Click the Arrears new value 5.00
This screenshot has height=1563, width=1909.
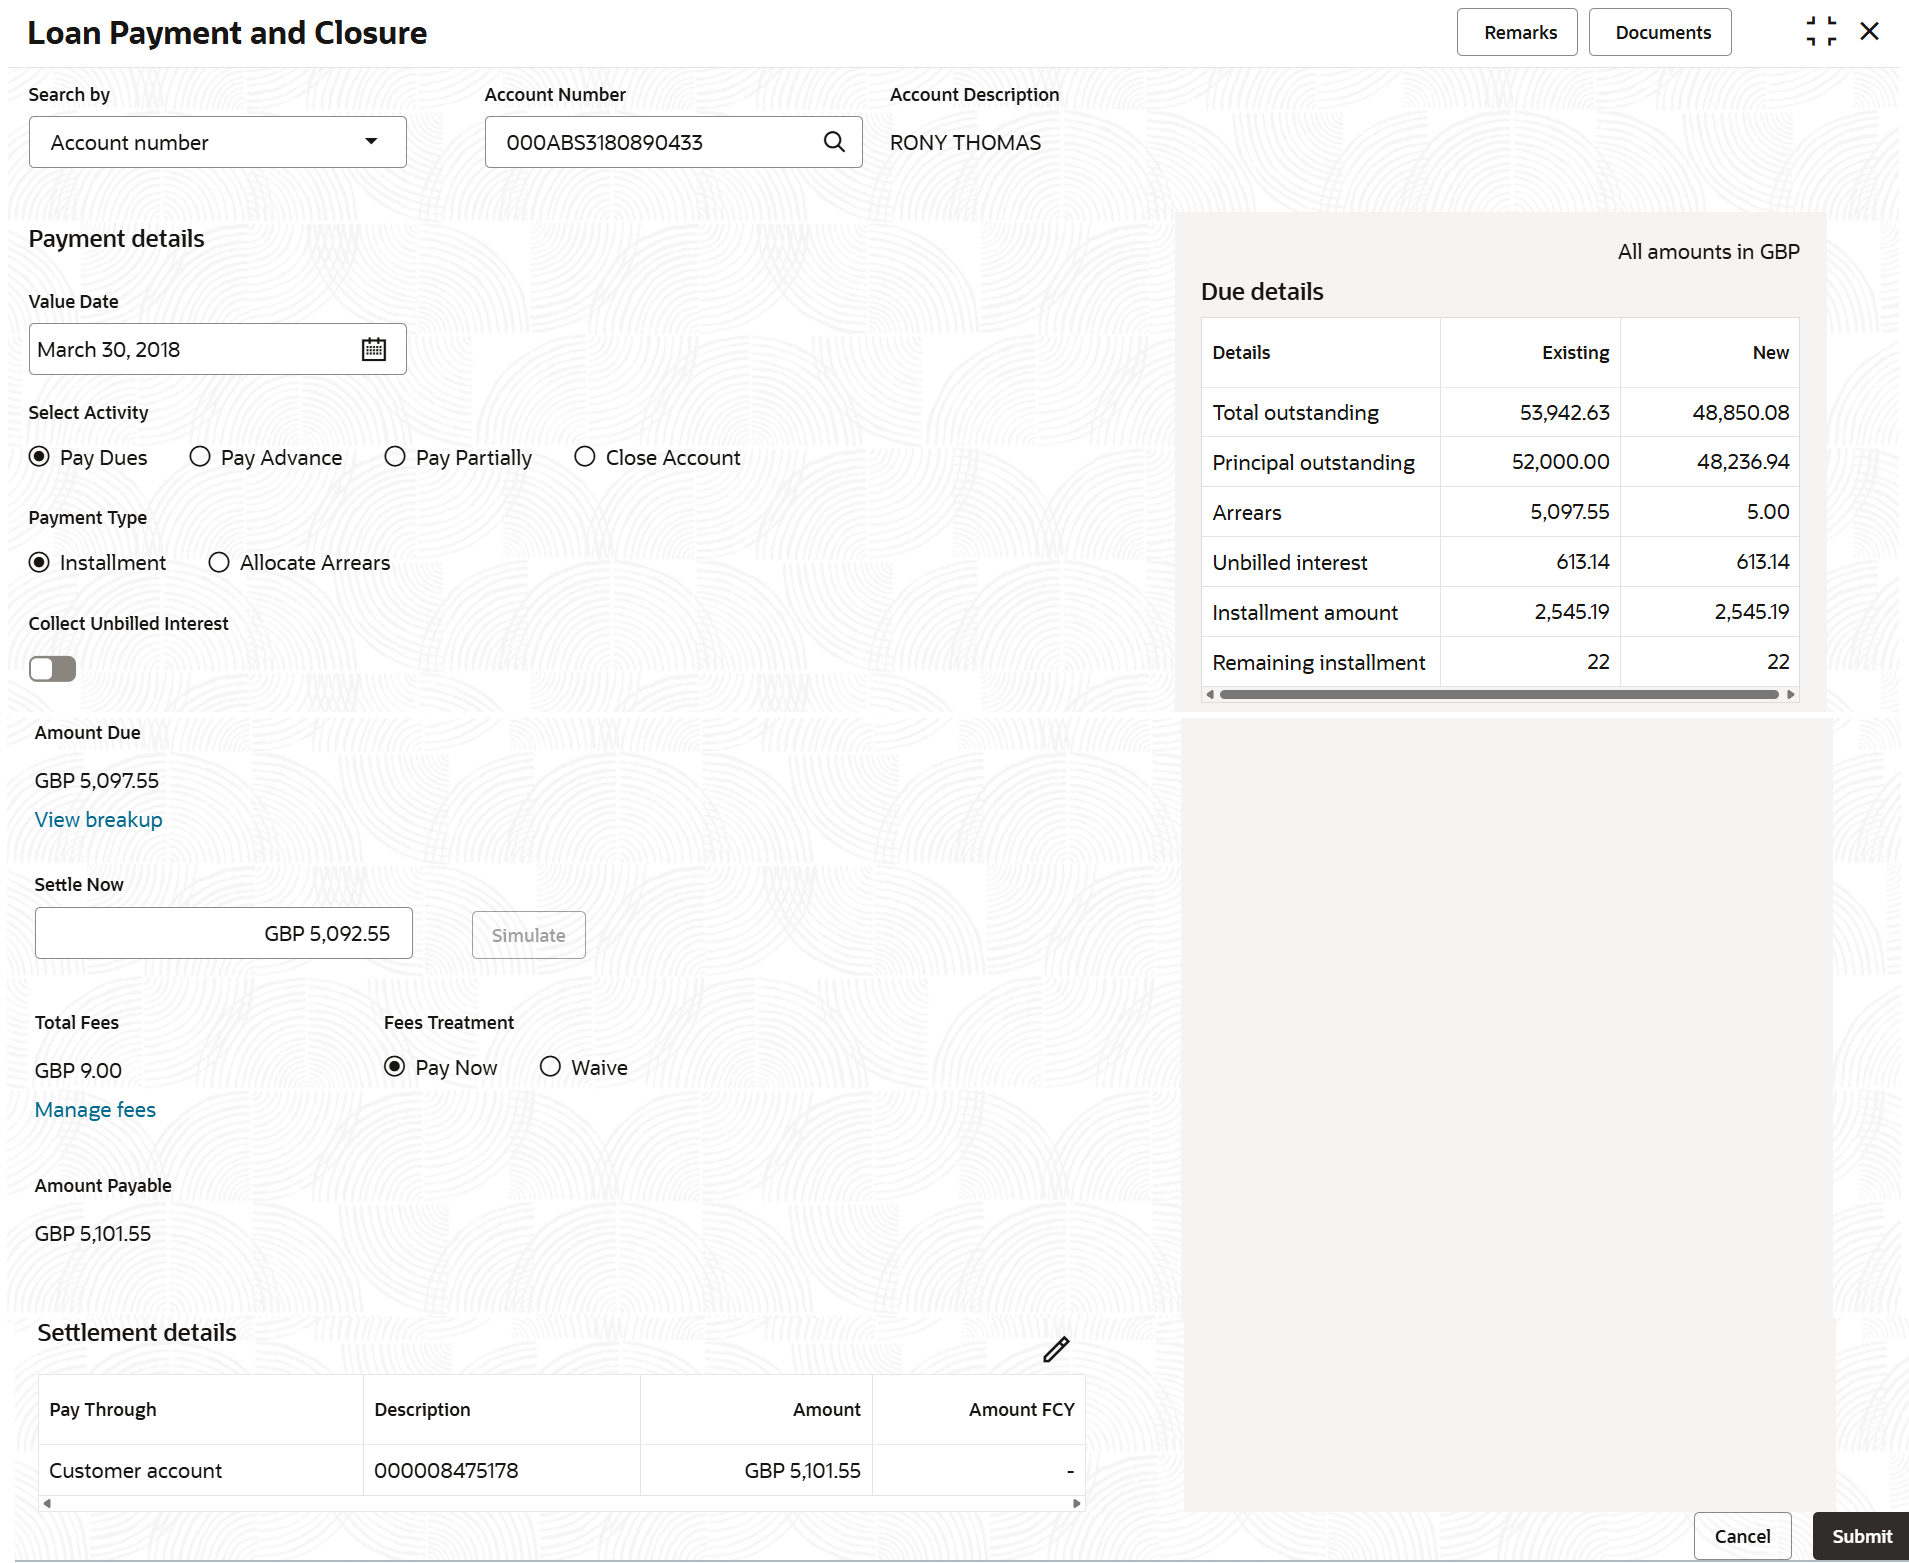click(1768, 512)
